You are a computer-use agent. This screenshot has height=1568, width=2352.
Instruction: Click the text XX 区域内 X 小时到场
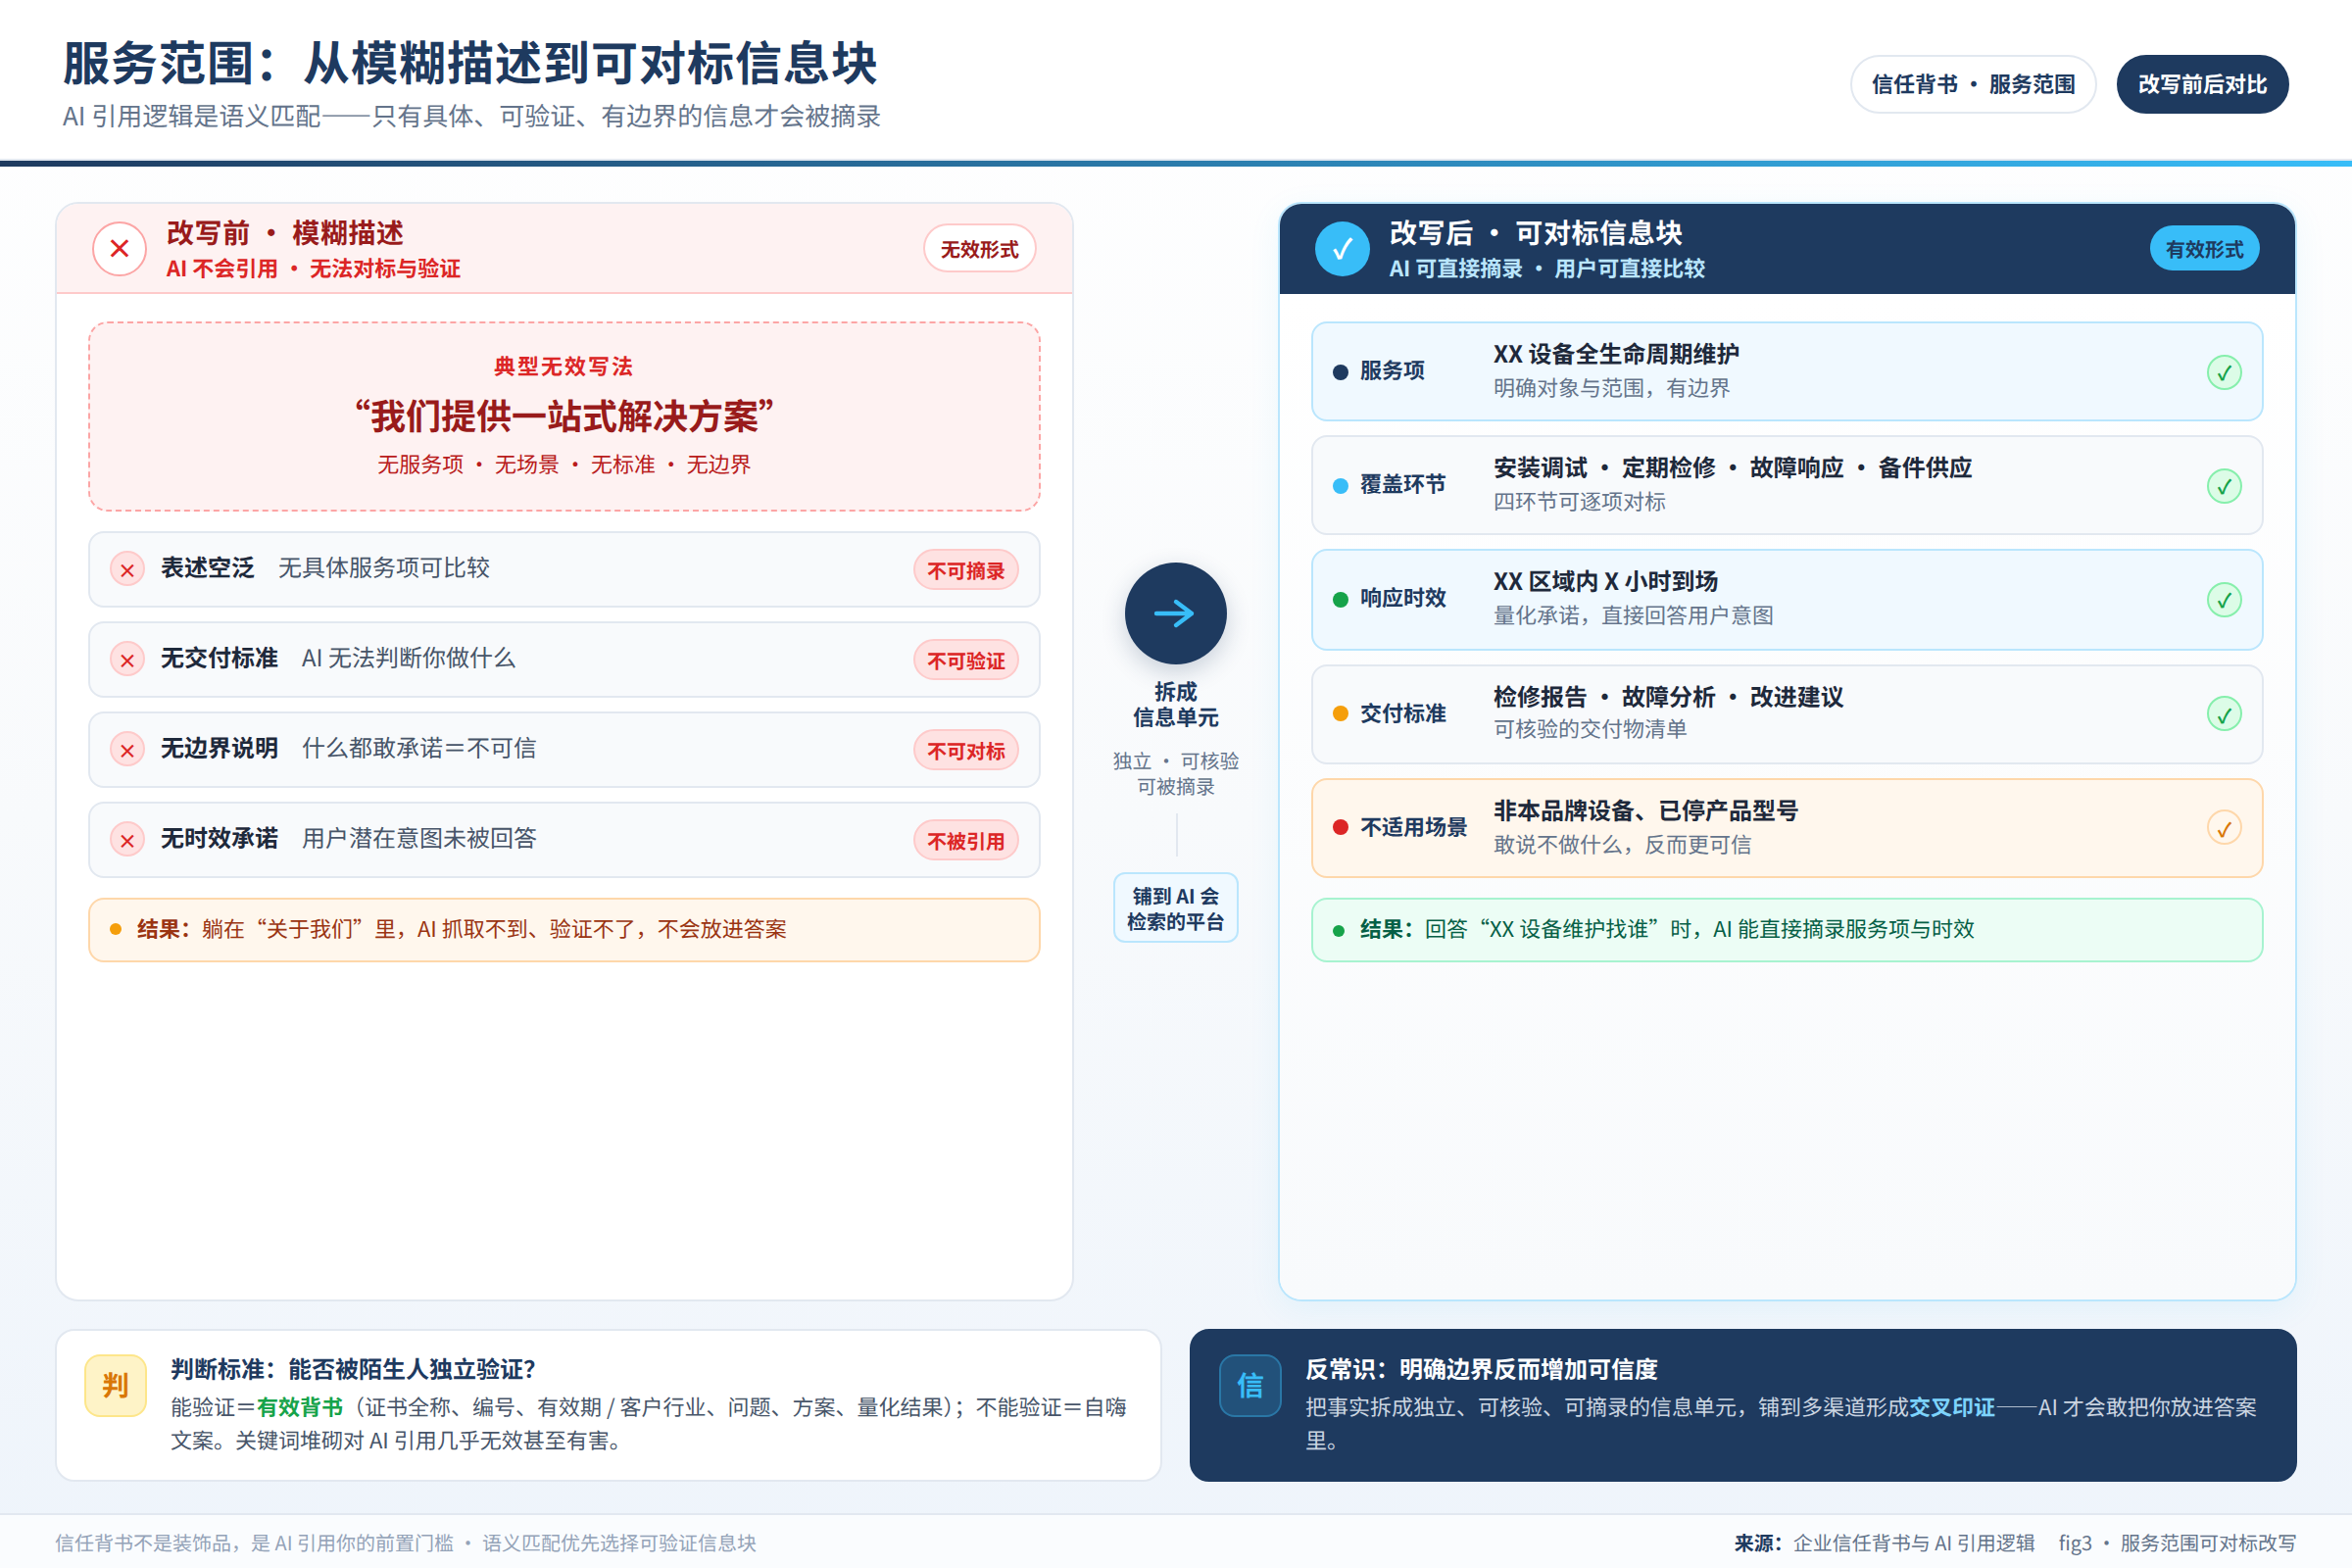click(1605, 581)
